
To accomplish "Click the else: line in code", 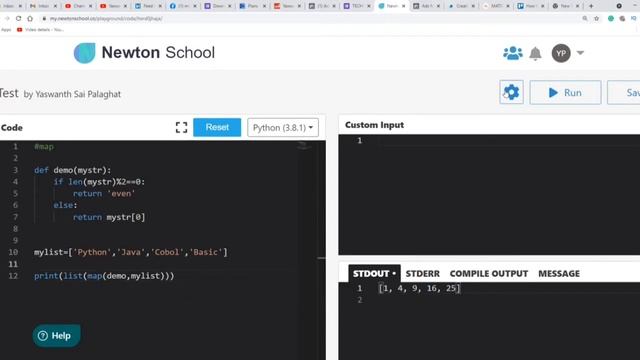I will (x=65, y=205).
